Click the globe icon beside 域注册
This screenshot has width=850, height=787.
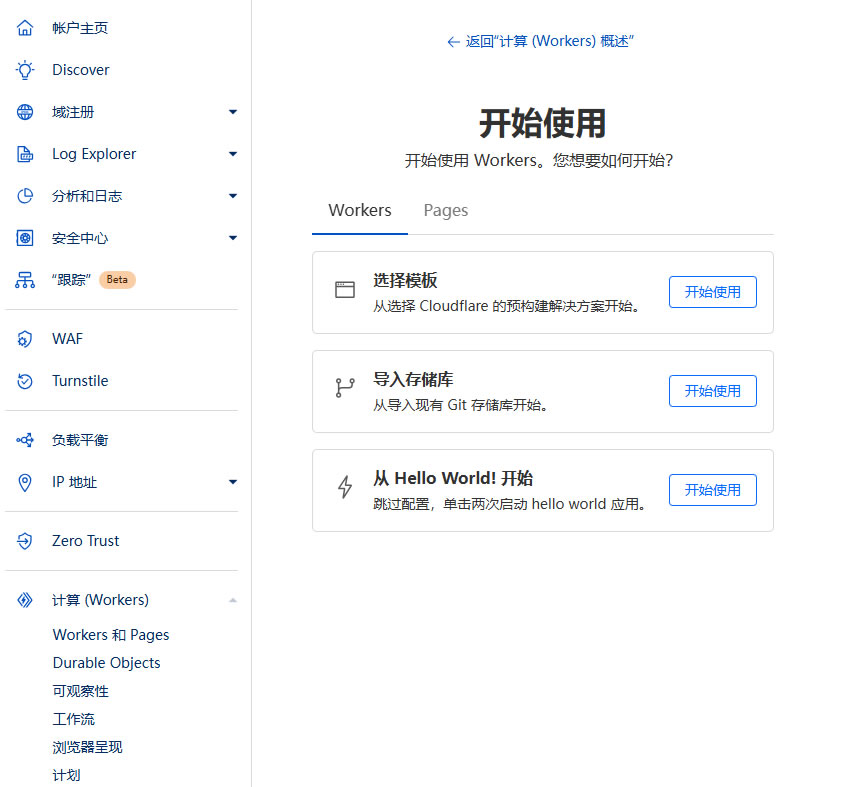coord(25,112)
